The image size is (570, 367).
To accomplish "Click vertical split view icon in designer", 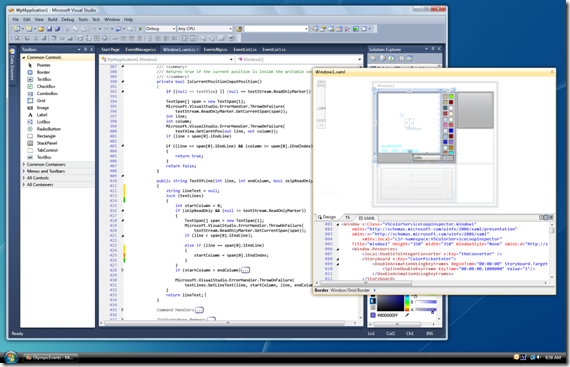I will click(541, 217).
